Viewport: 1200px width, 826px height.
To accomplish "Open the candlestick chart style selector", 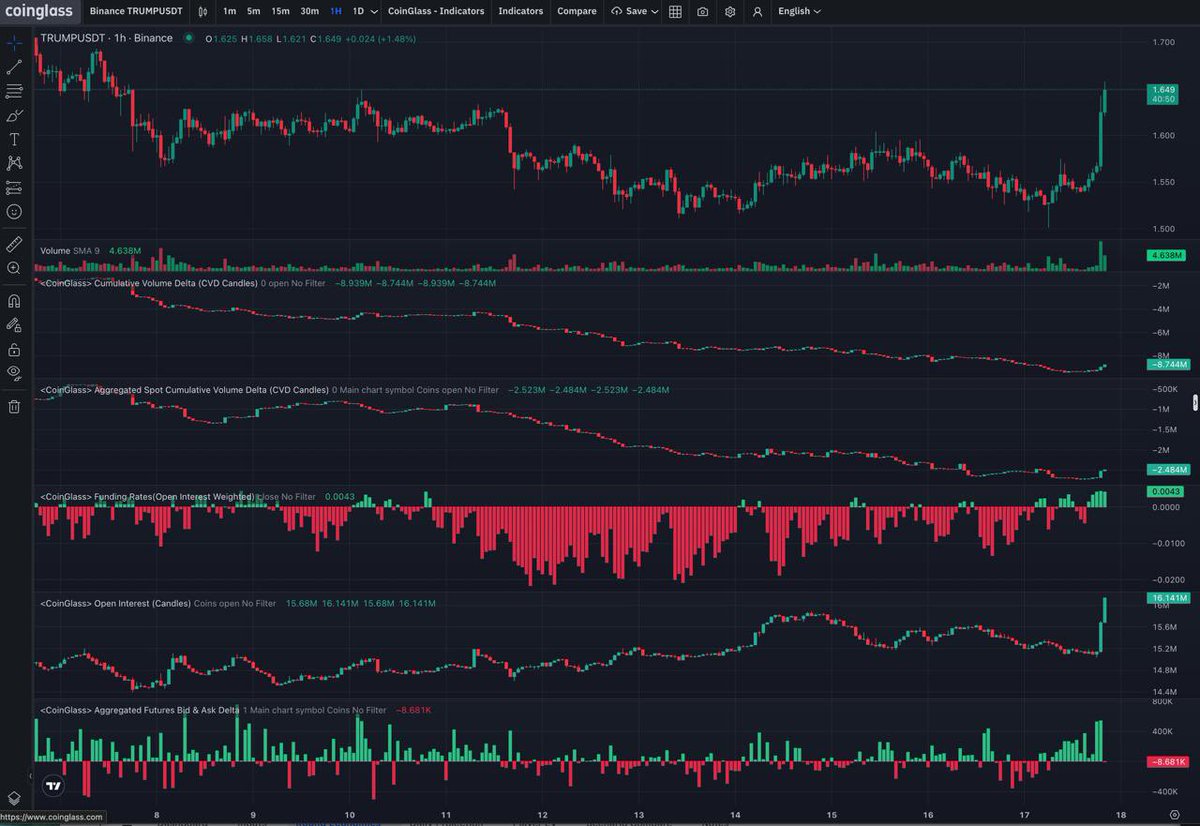I will pos(203,11).
